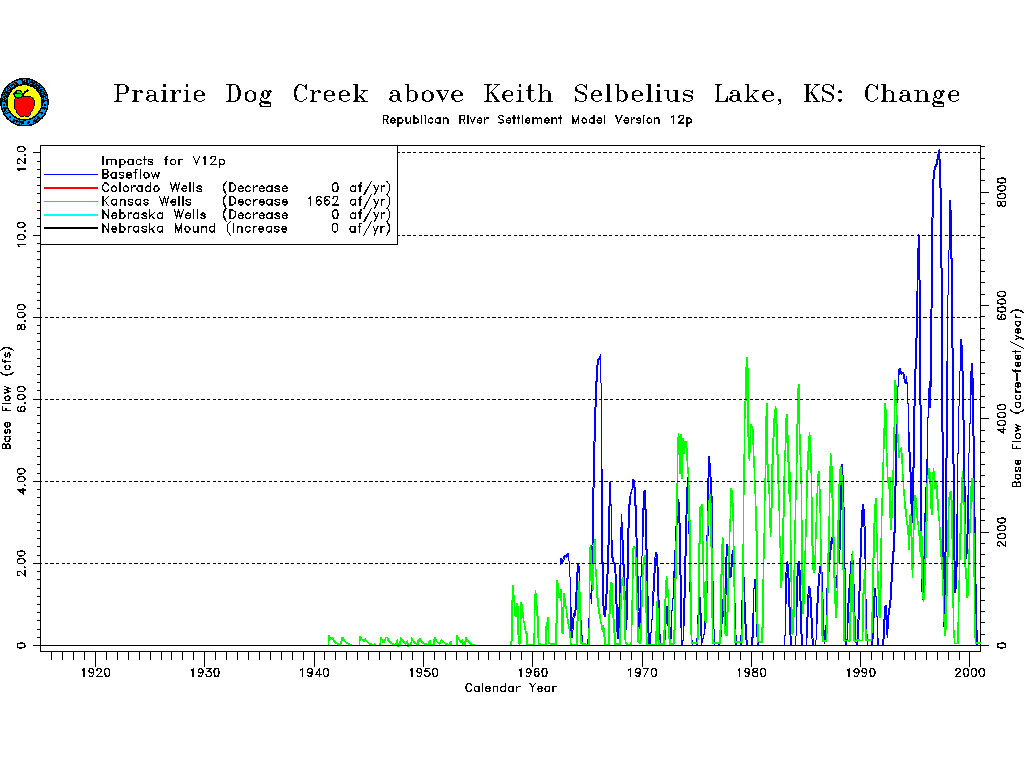Click the 1930 x-axis tick label
The width and height of the screenshot is (1024, 768).
pos(204,673)
